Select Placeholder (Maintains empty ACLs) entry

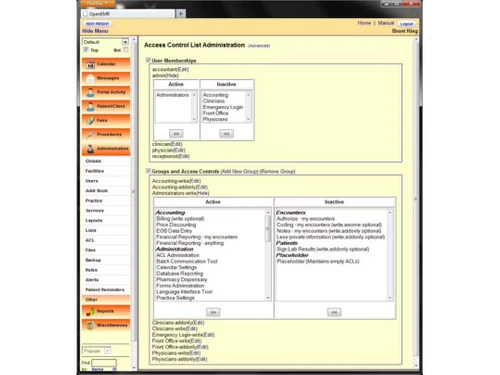[x=318, y=261]
